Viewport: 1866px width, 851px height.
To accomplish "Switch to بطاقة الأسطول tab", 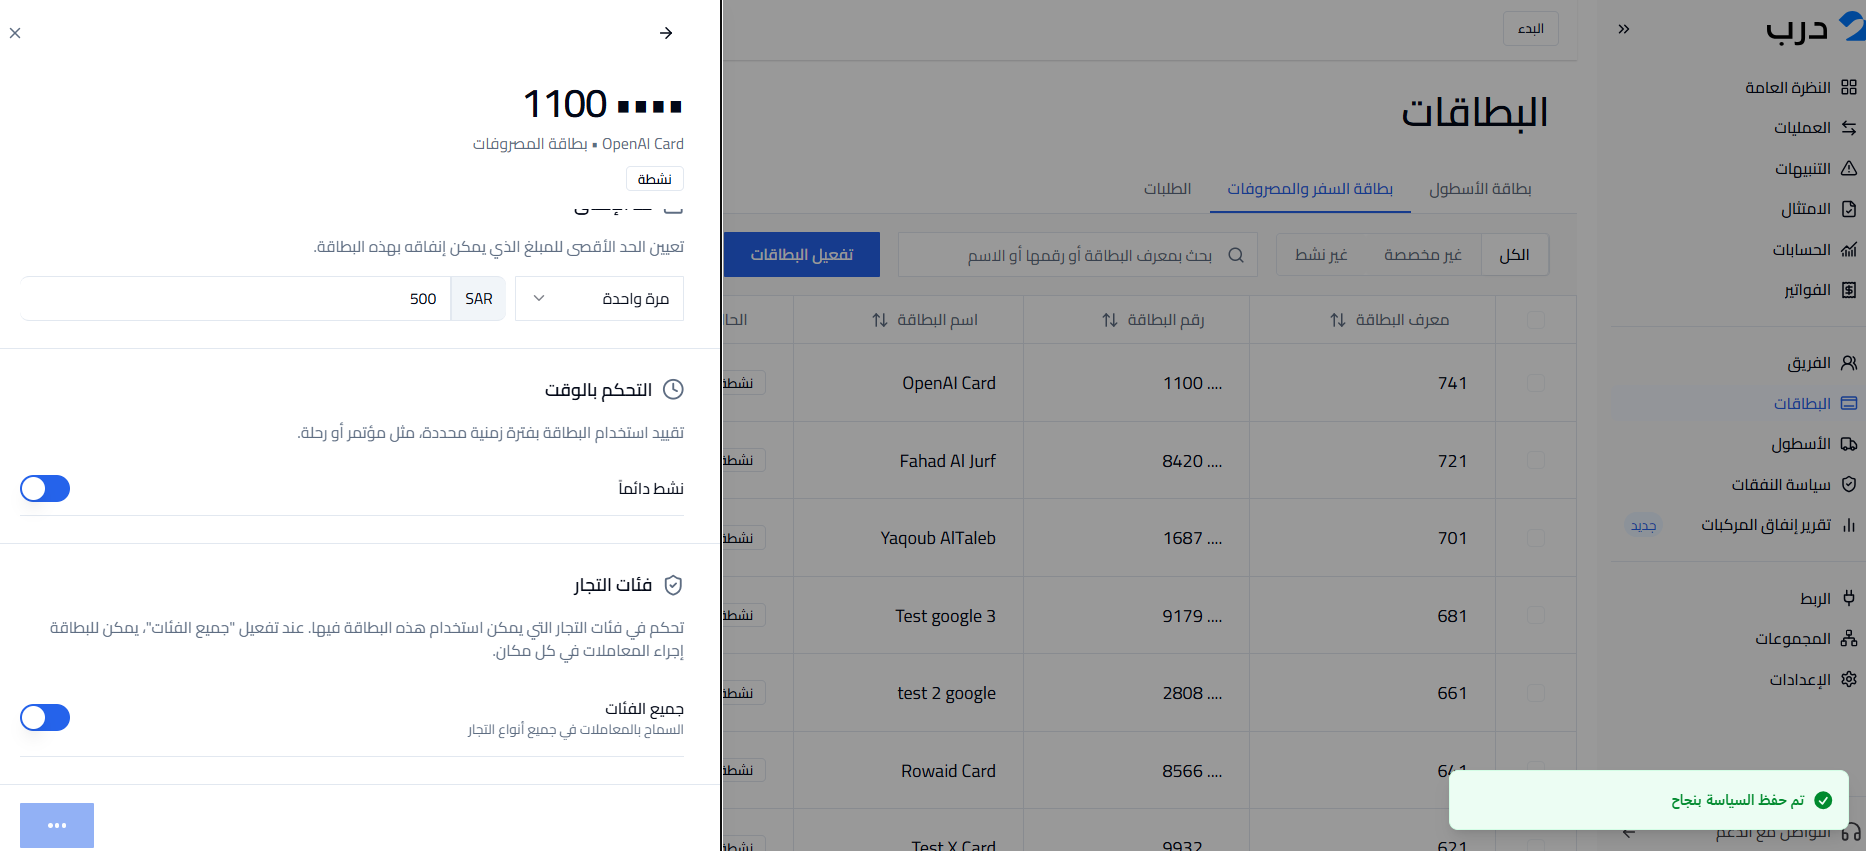I will tap(1480, 189).
